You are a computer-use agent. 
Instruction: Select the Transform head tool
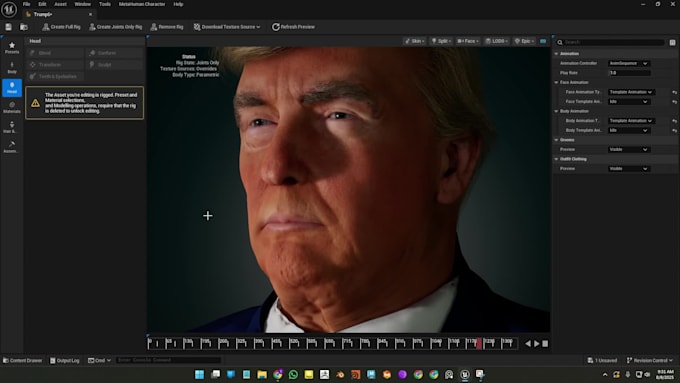pyautogui.click(x=55, y=65)
